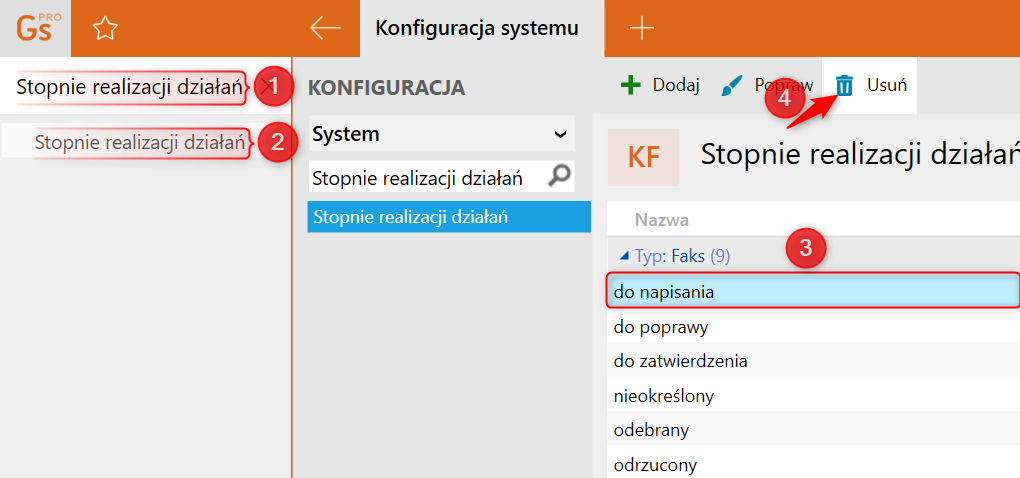Click the KF tile badge
Image resolution: width=1020 pixels, height=478 pixels.
pos(643,157)
